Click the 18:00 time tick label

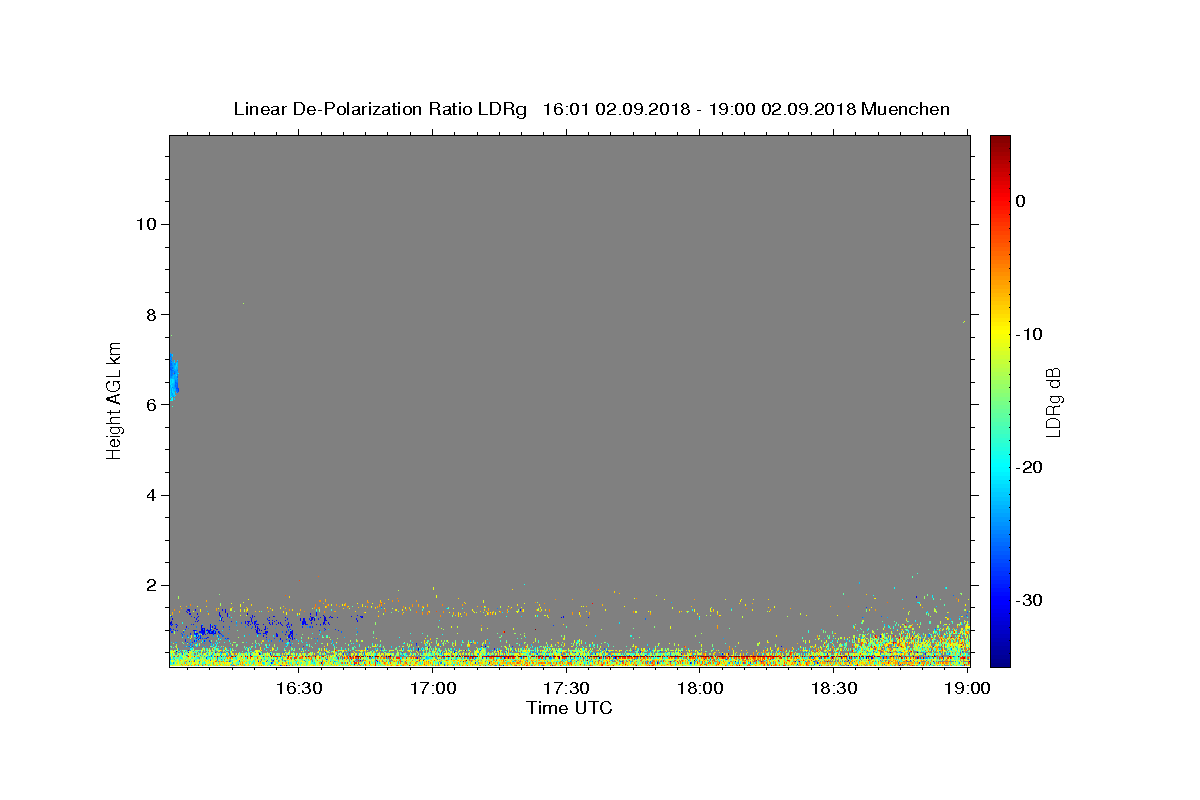700,688
